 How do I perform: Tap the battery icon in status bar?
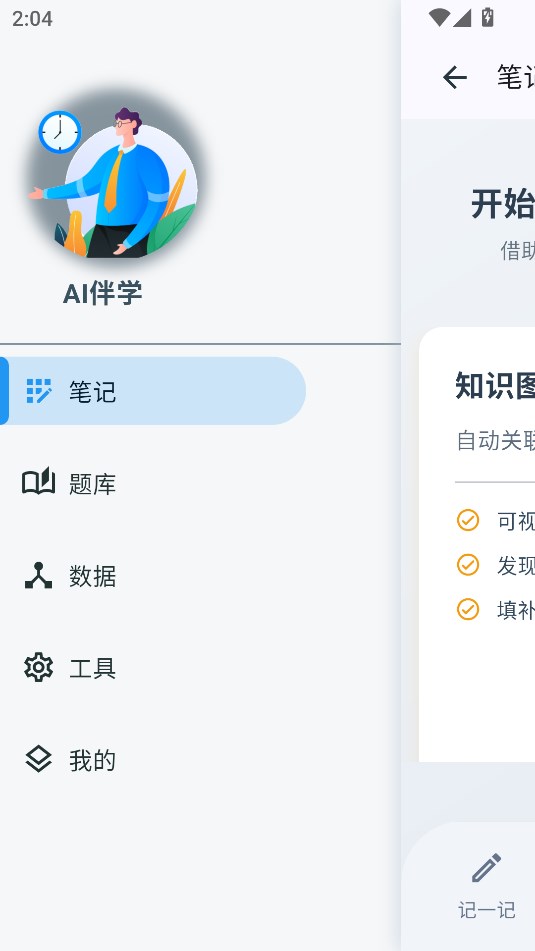click(488, 17)
